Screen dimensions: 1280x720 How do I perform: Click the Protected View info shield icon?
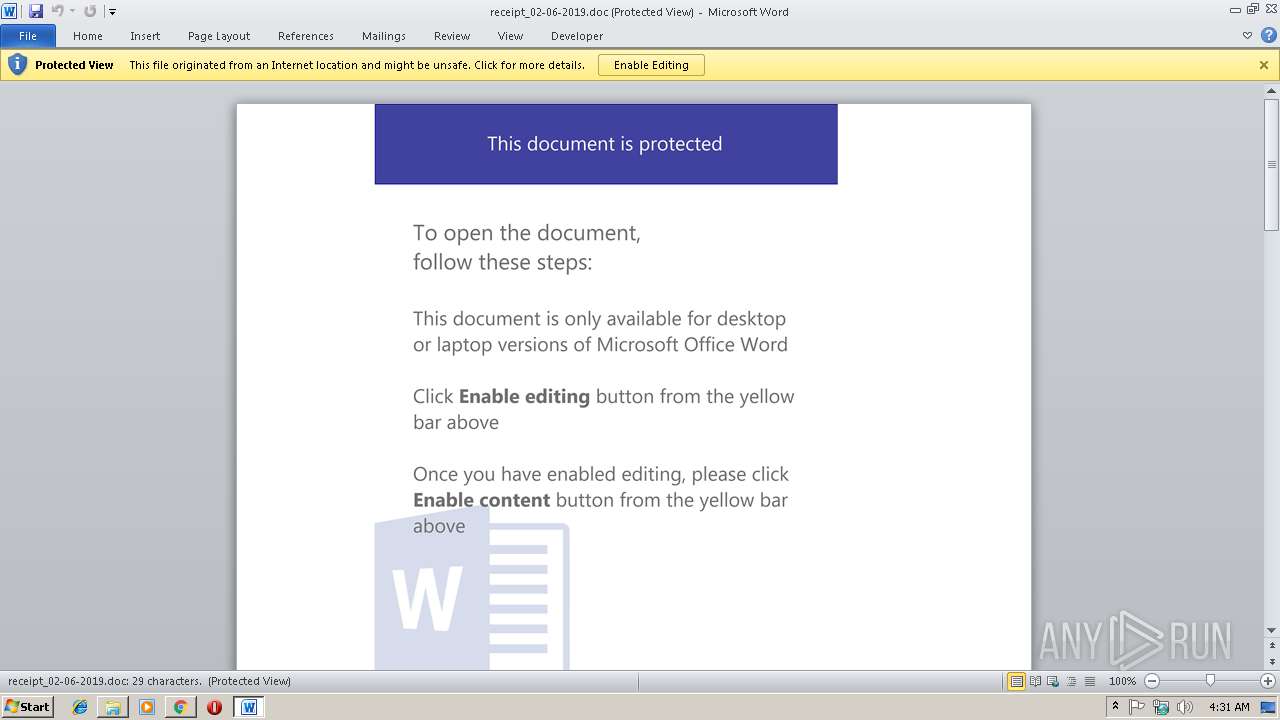point(17,65)
